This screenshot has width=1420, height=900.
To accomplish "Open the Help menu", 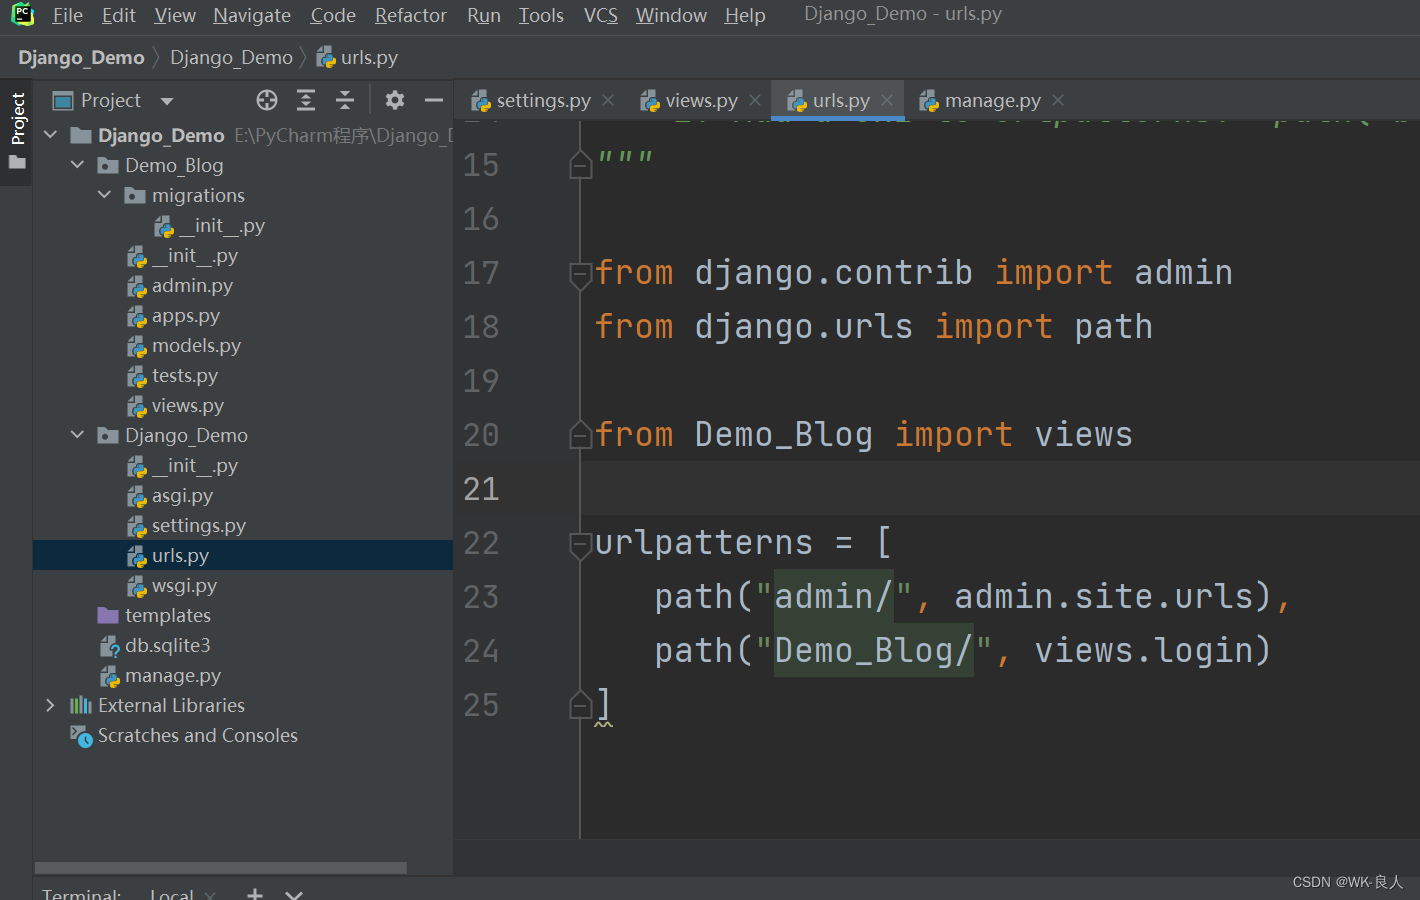I will point(745,15).
